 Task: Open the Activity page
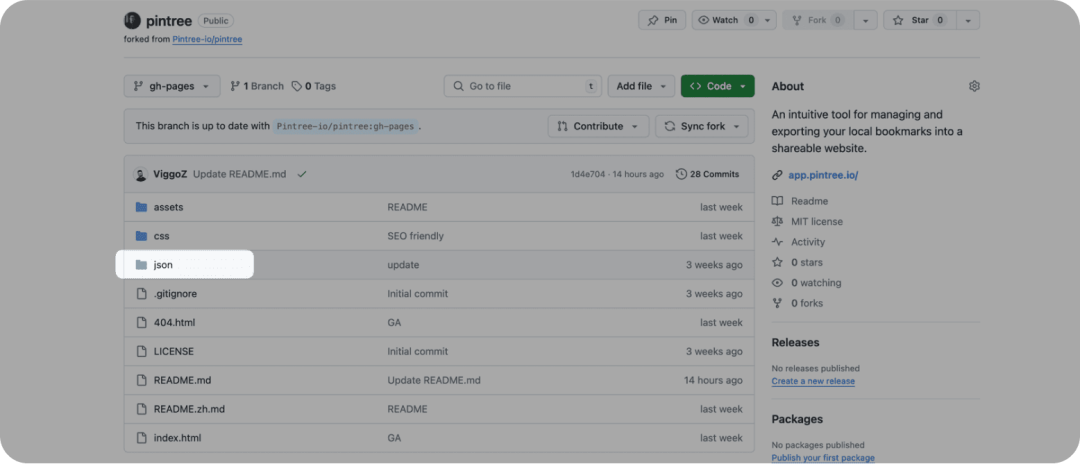click(808, 242)
